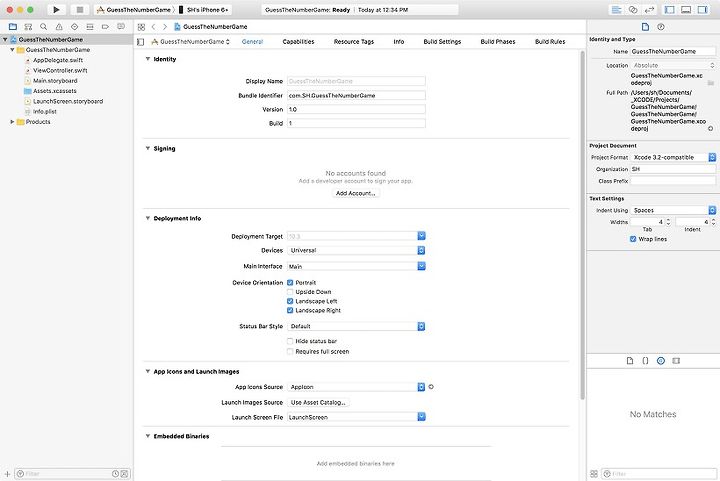Viewport: 720px width, 481px height.
Task: Show the File inspector
Action: point(645,27)
